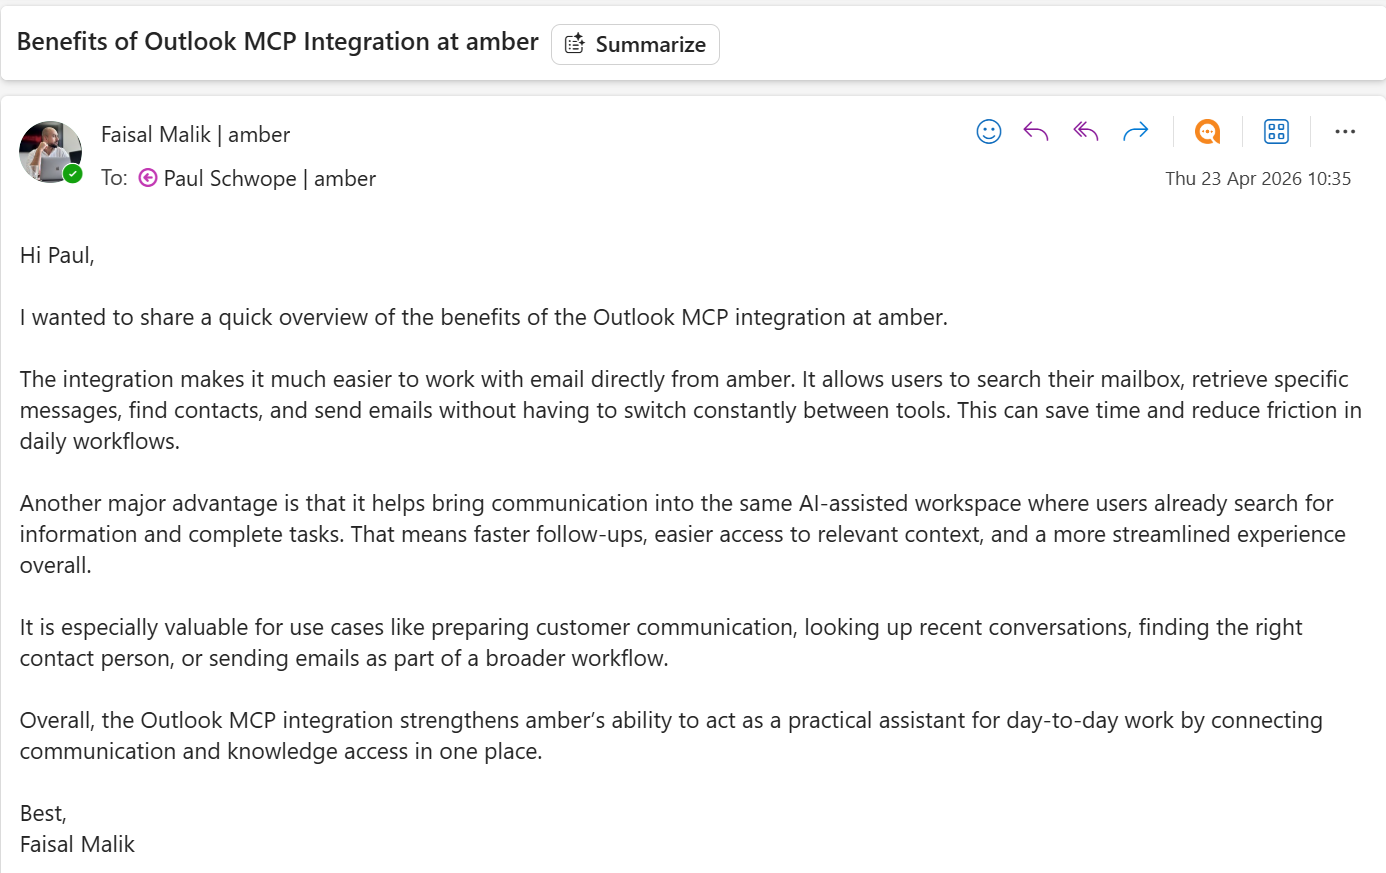React to the email with the smiley icon
The height and width of the screenshot is (873, 1386).
tap(988, 132)
